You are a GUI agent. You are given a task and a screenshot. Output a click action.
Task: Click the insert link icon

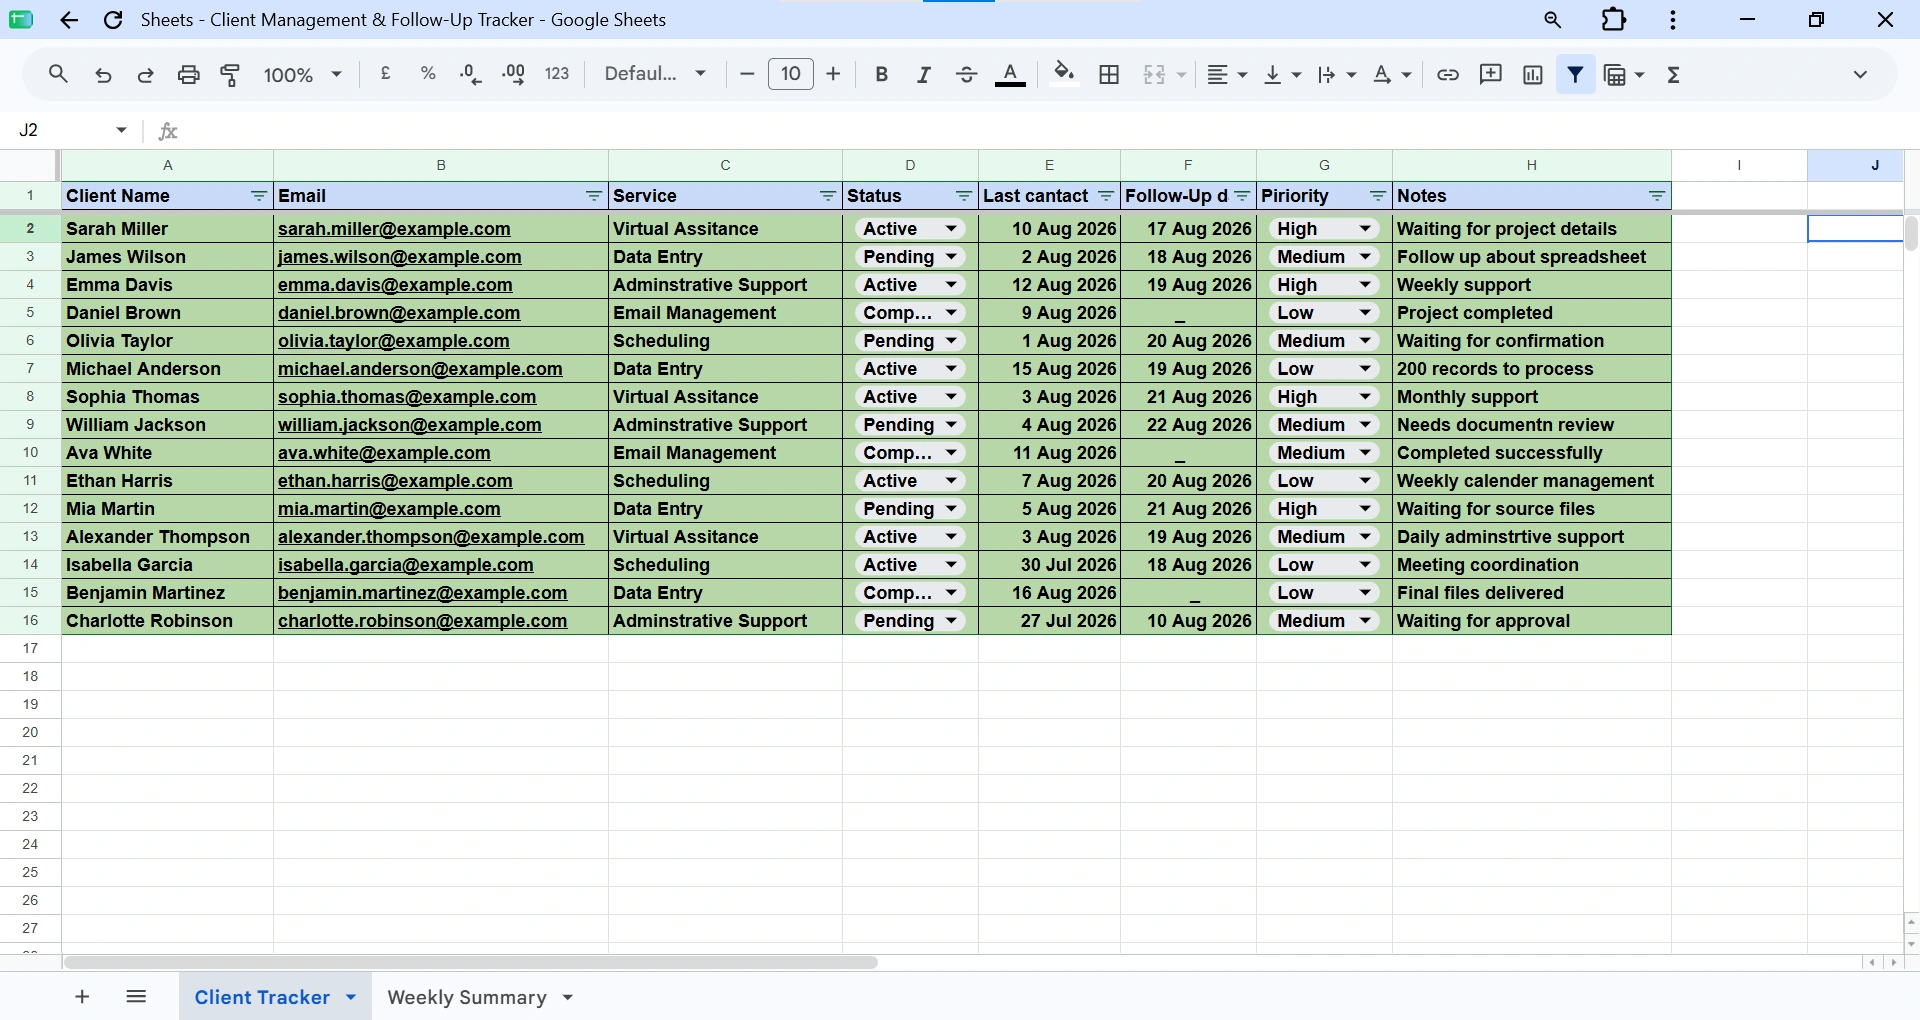pos(1447,74)
